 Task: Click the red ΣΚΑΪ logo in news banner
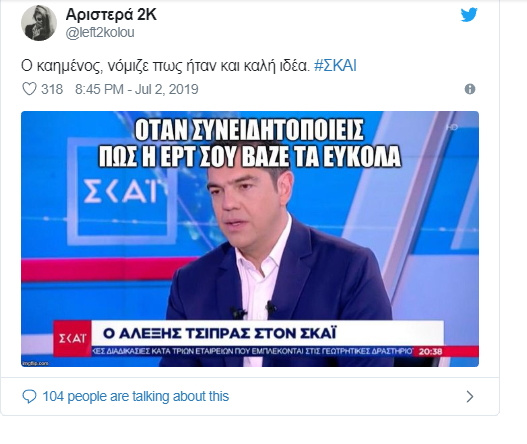(x=72, y=338)
